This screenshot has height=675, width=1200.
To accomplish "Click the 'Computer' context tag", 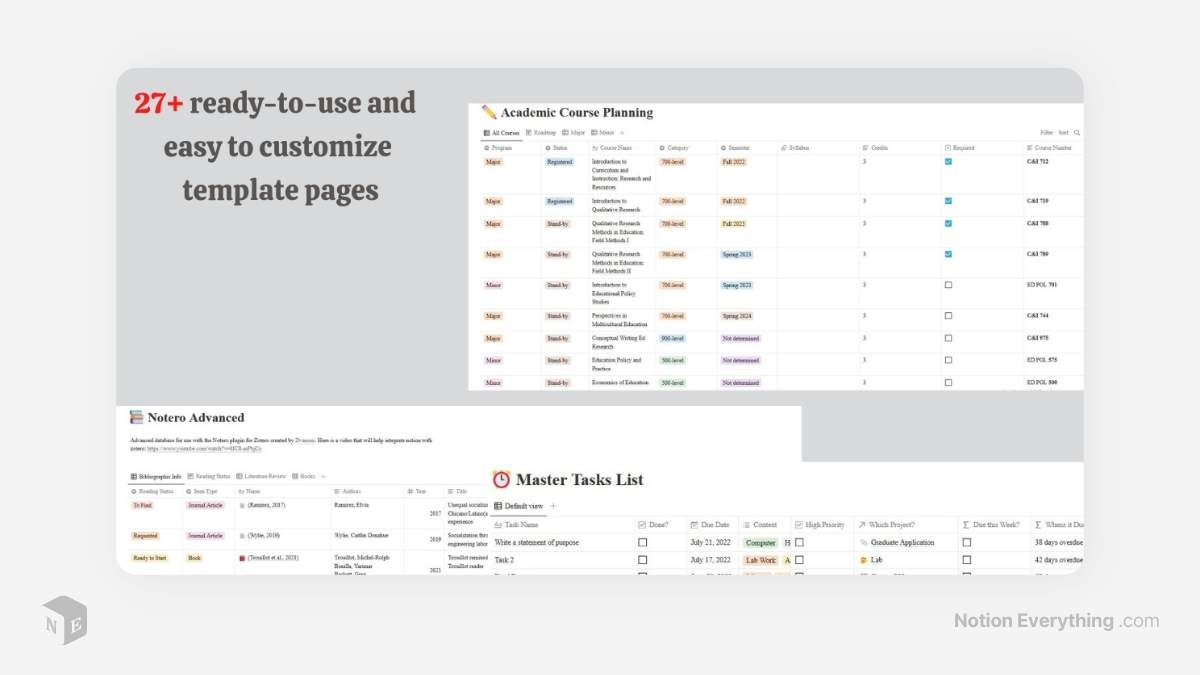I will click(760, 542).
